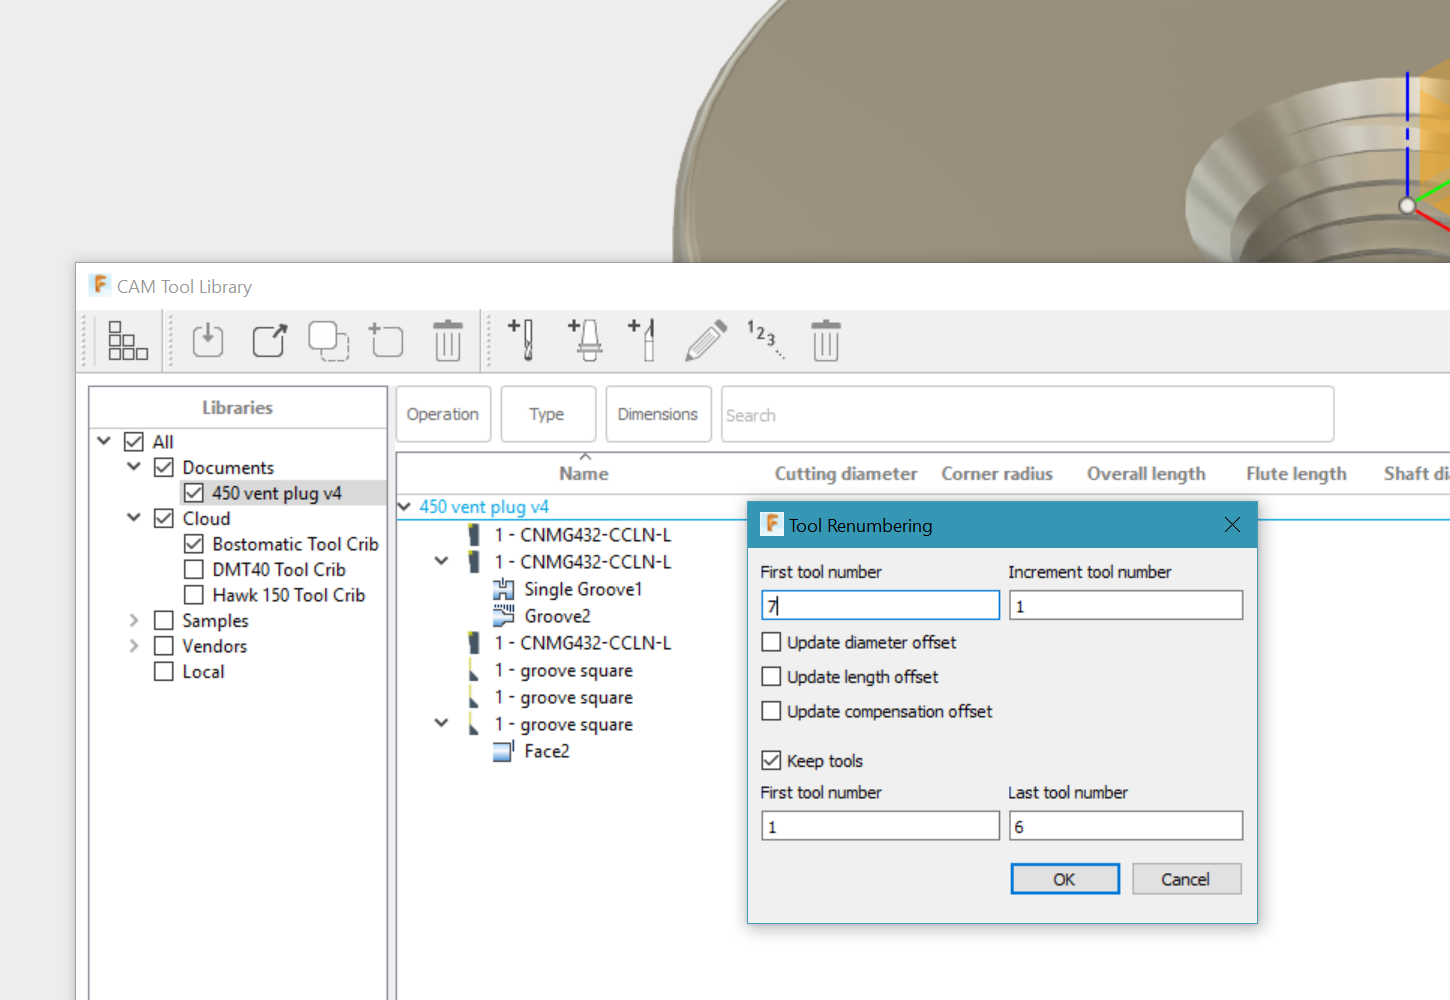
Task: Click the Groove2 operation icon
Action: point(504,616)
